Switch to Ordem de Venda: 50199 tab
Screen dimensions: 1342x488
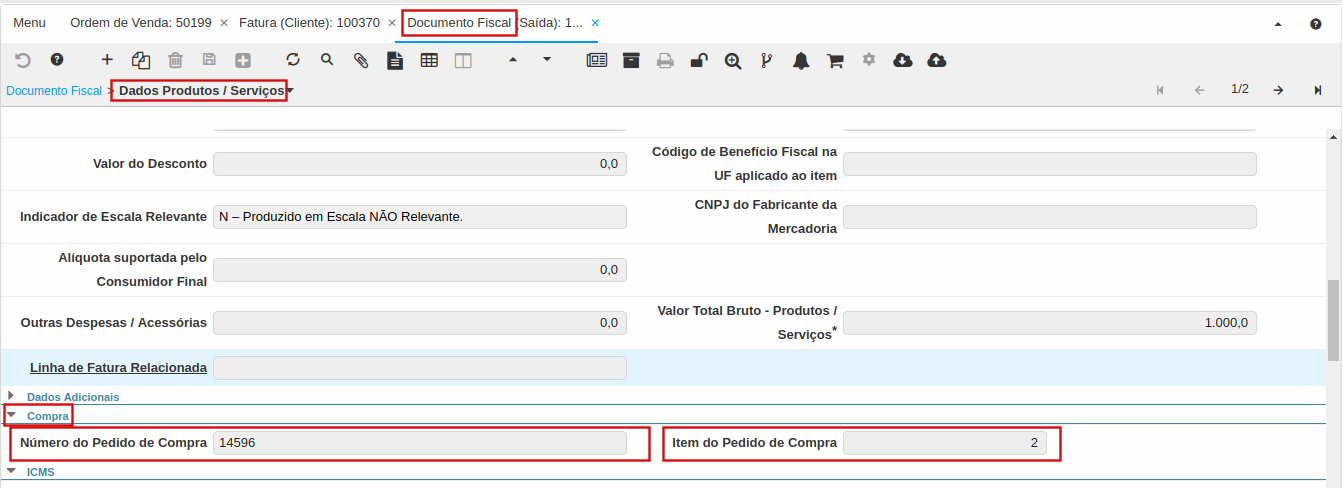(x=140, y=22)
